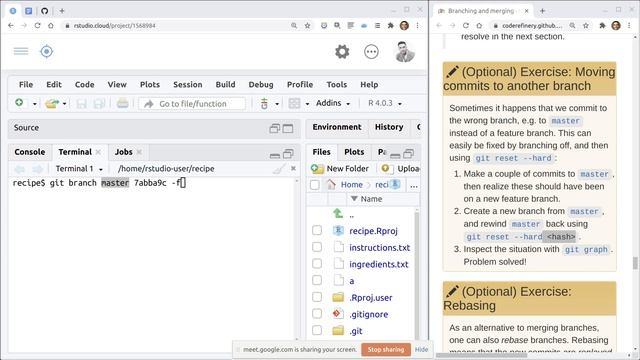
Task: Tick the checkbox next to .git folder
Action: tap(317, 330)
